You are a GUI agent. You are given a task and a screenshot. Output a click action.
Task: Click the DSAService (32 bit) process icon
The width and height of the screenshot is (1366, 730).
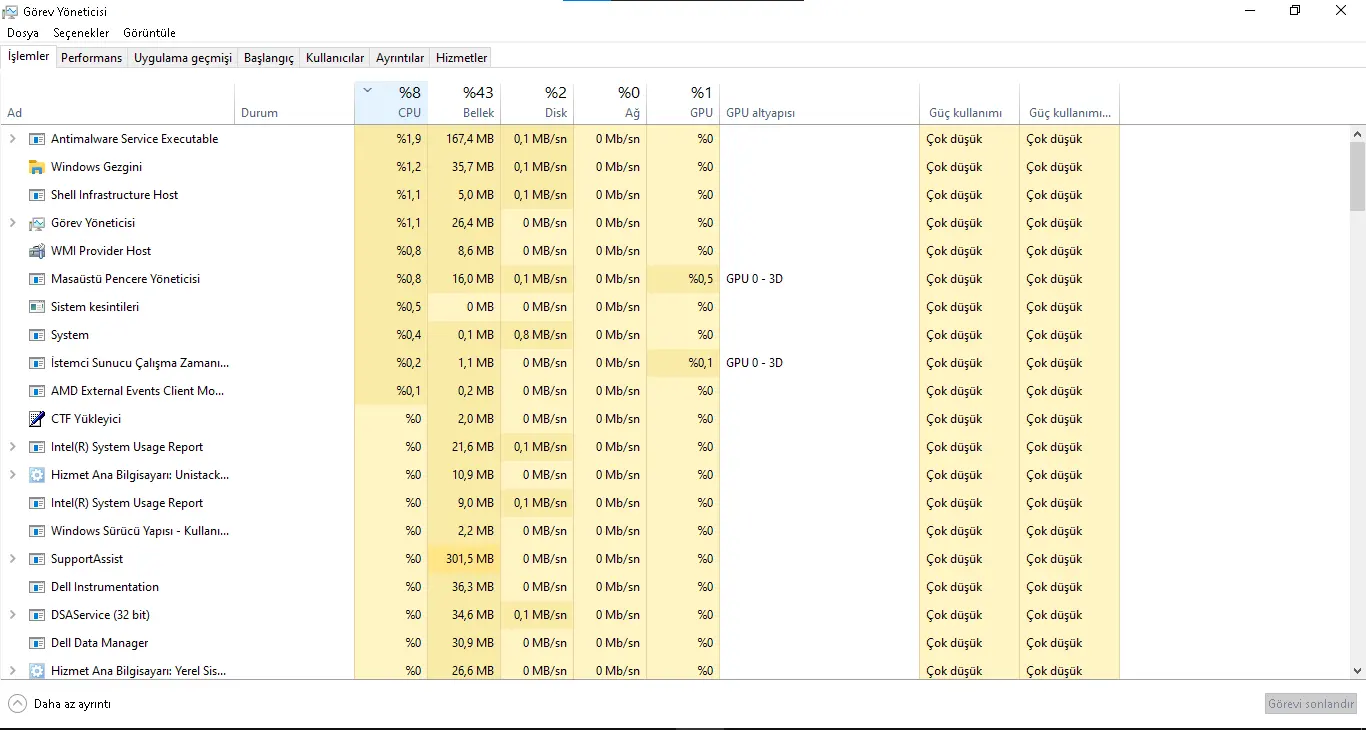pyautogui.click(x=37, y=615)
